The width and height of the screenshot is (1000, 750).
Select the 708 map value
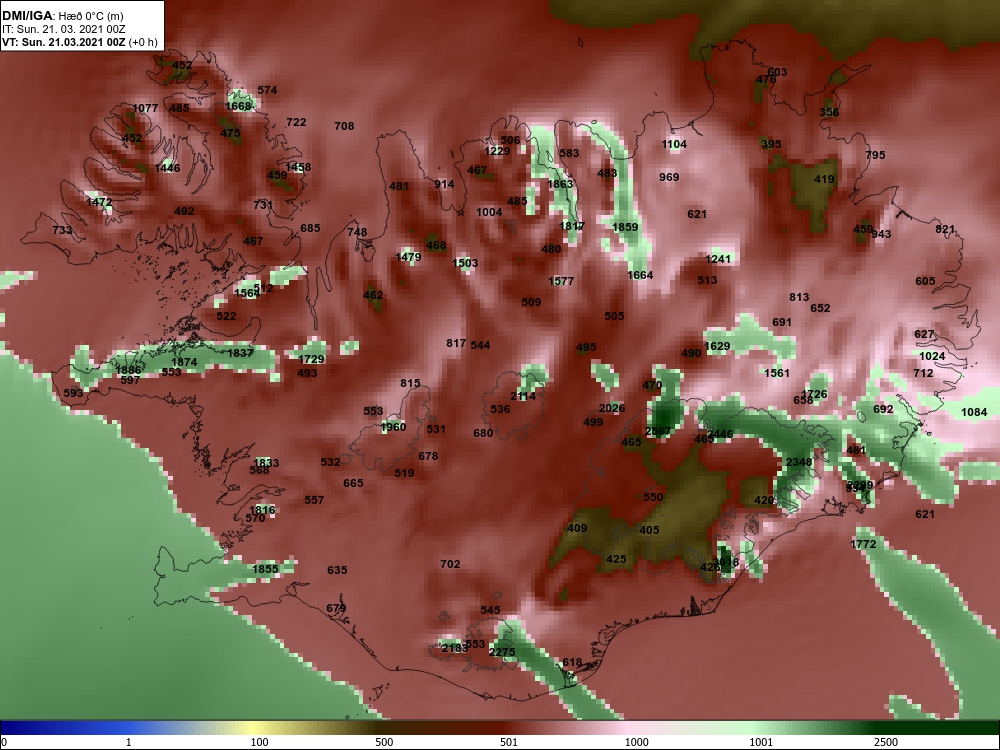tap(344, 126)
